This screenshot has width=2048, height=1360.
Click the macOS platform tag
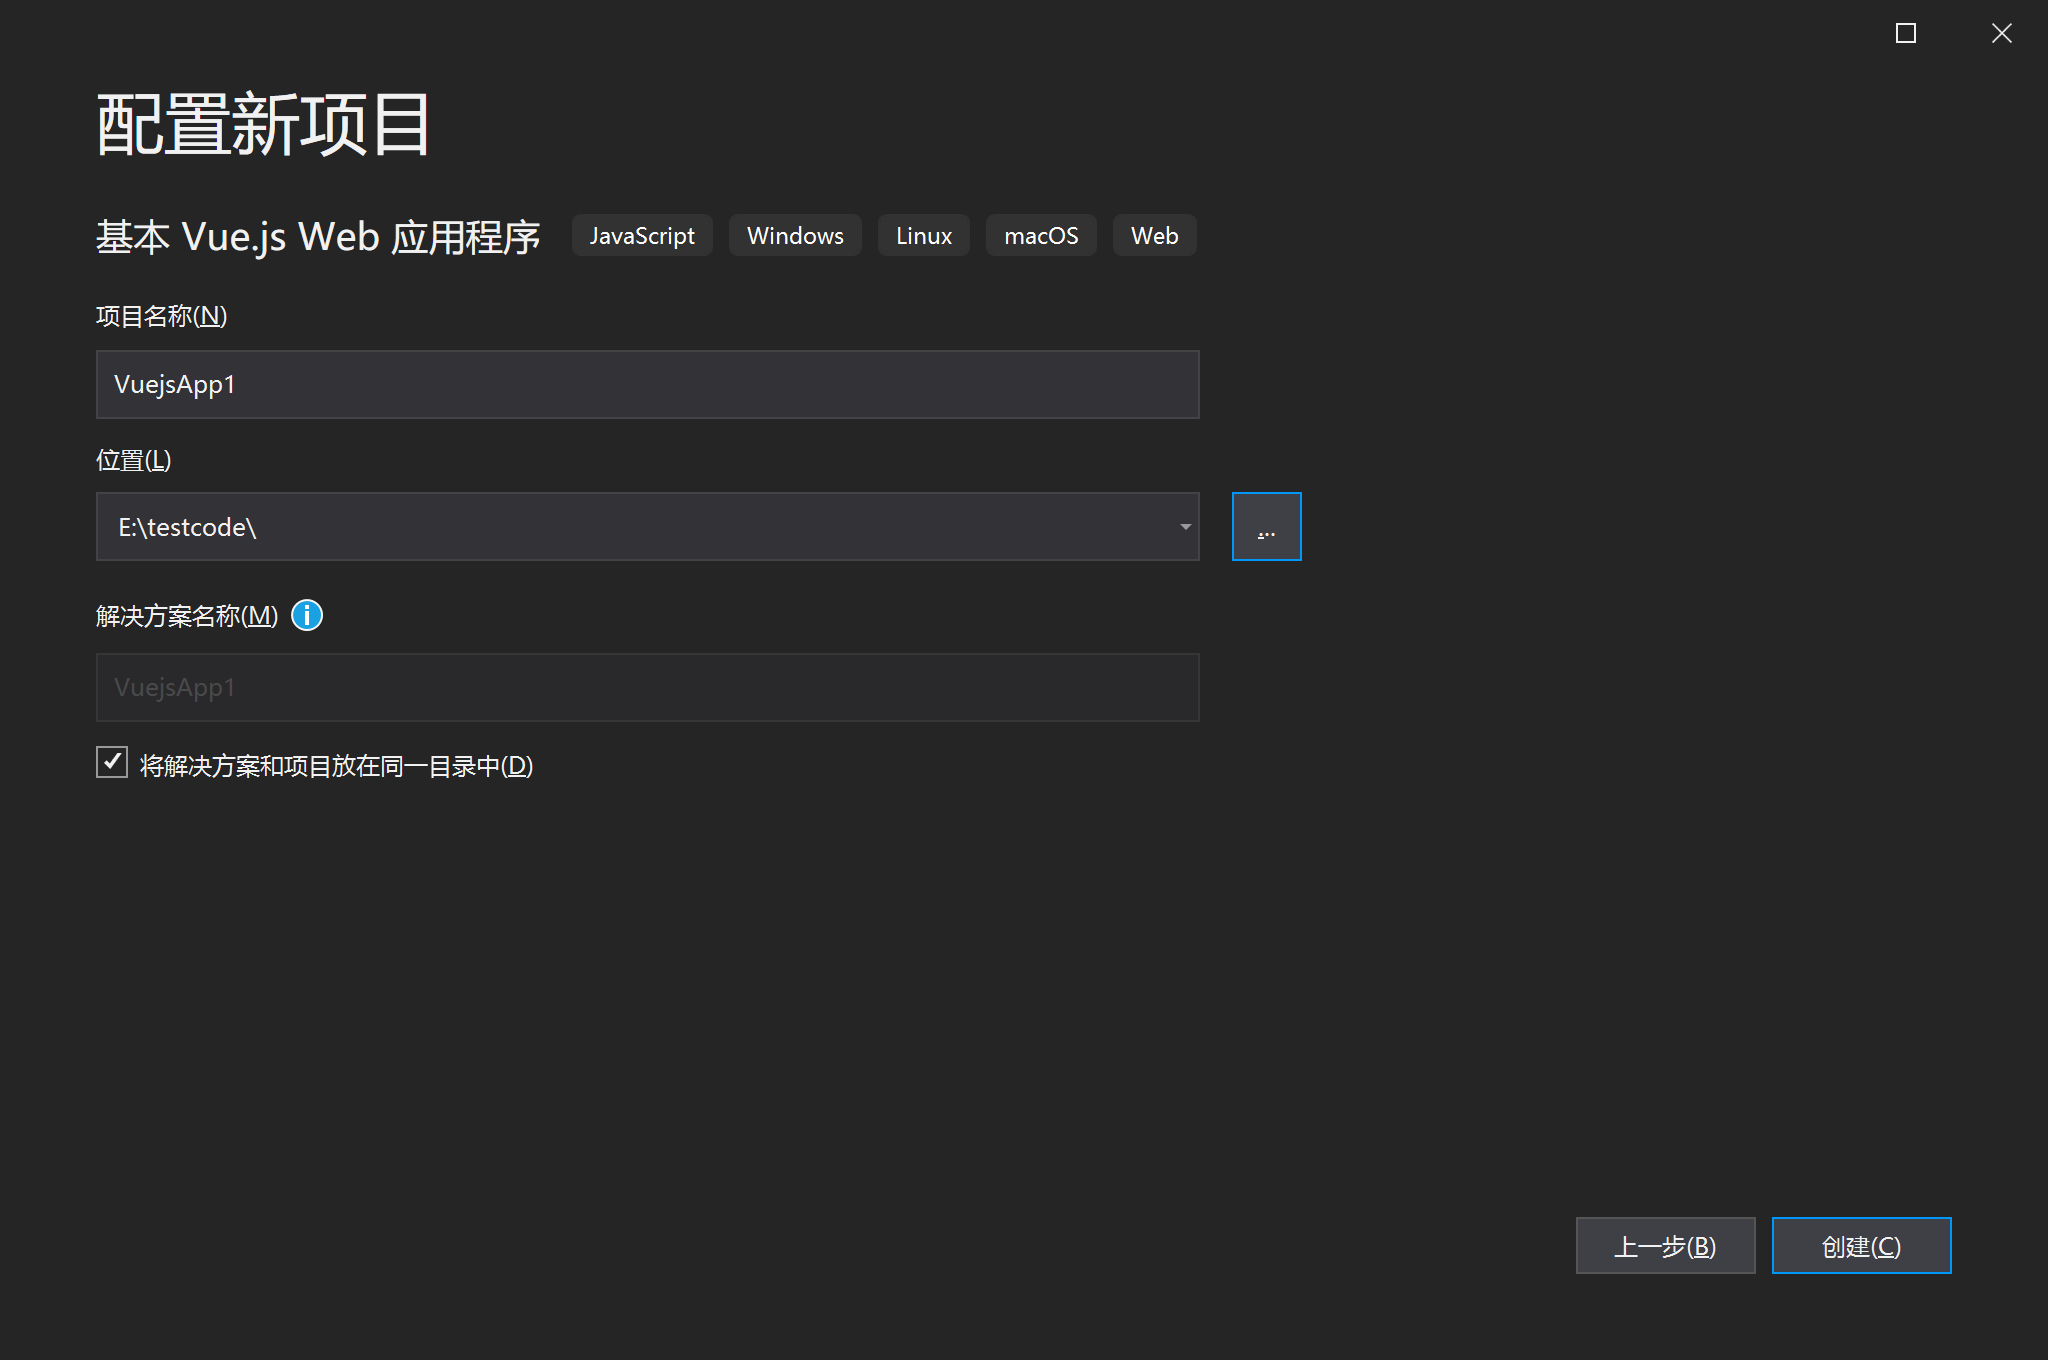pos(1041,236)
